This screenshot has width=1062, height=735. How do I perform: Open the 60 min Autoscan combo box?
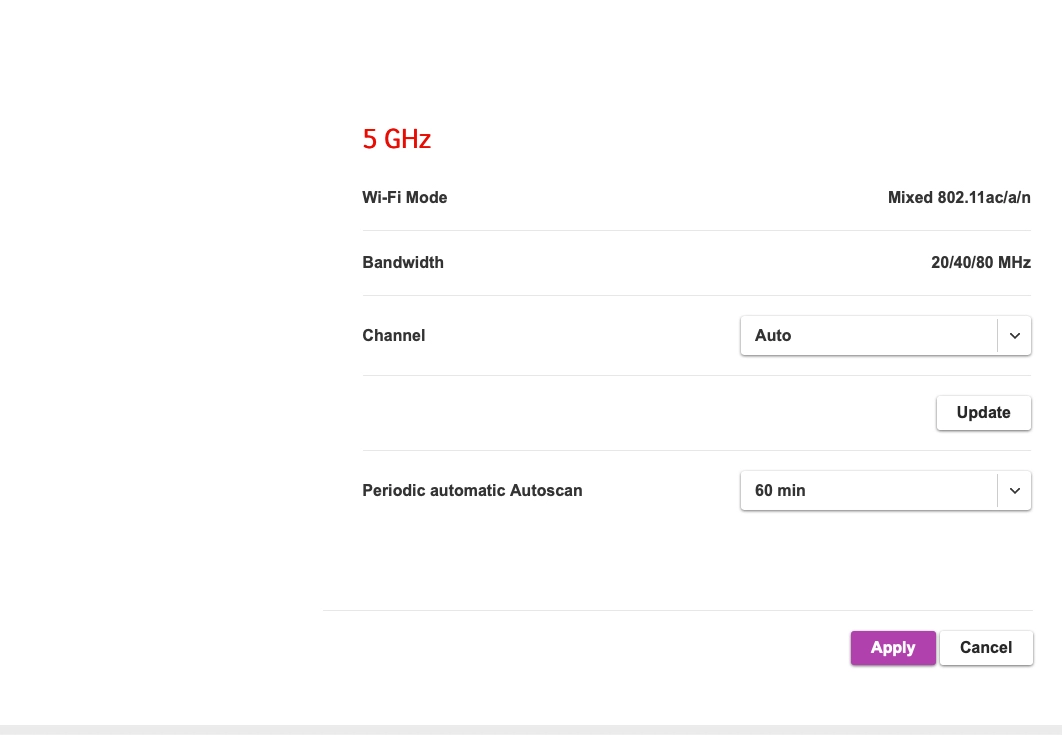pos(868,491)
